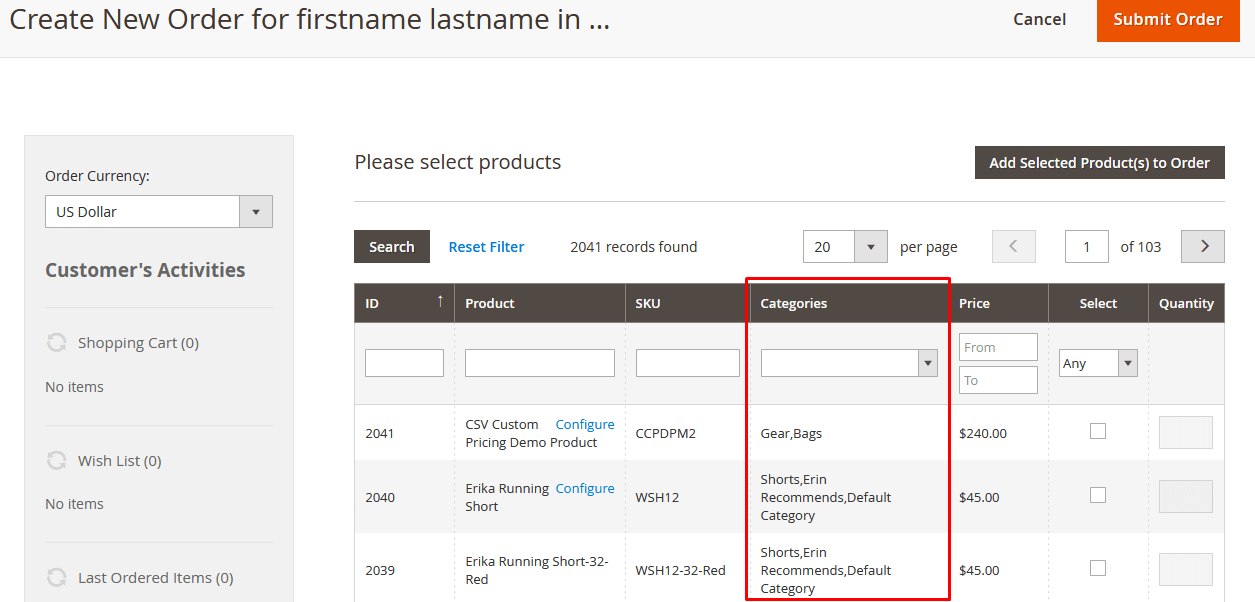Click the Product name filter field
1255x602 pixels.
coord(540,363)
